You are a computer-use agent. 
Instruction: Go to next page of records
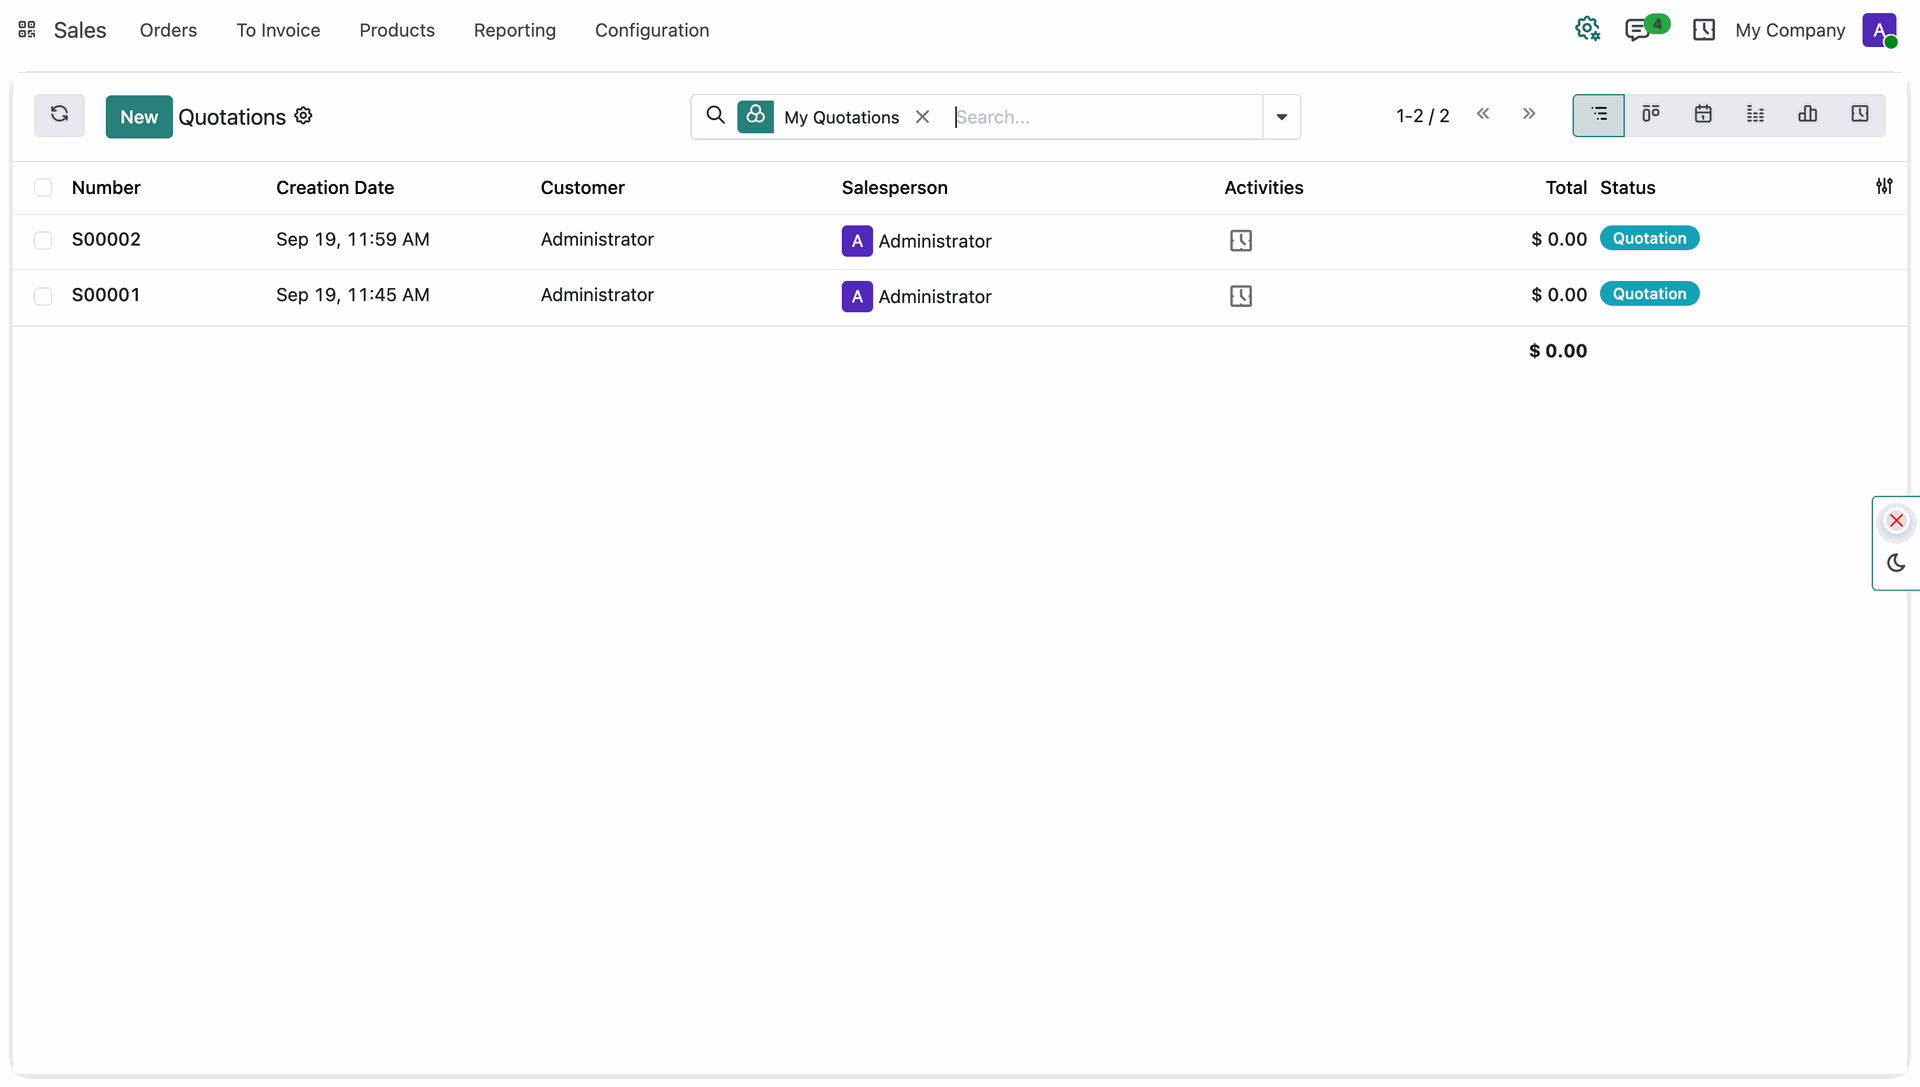(1529, 114)
